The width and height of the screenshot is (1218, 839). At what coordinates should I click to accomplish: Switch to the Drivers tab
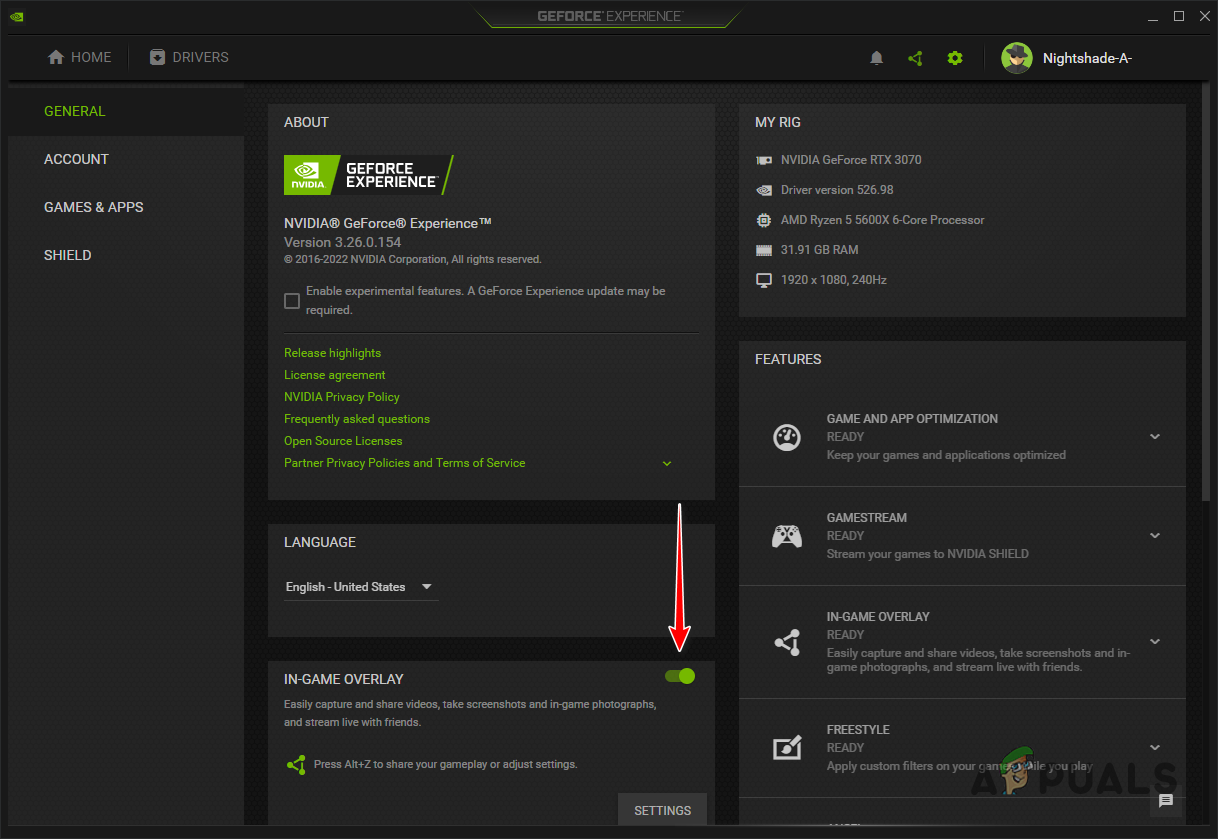[x=188, y=57]
